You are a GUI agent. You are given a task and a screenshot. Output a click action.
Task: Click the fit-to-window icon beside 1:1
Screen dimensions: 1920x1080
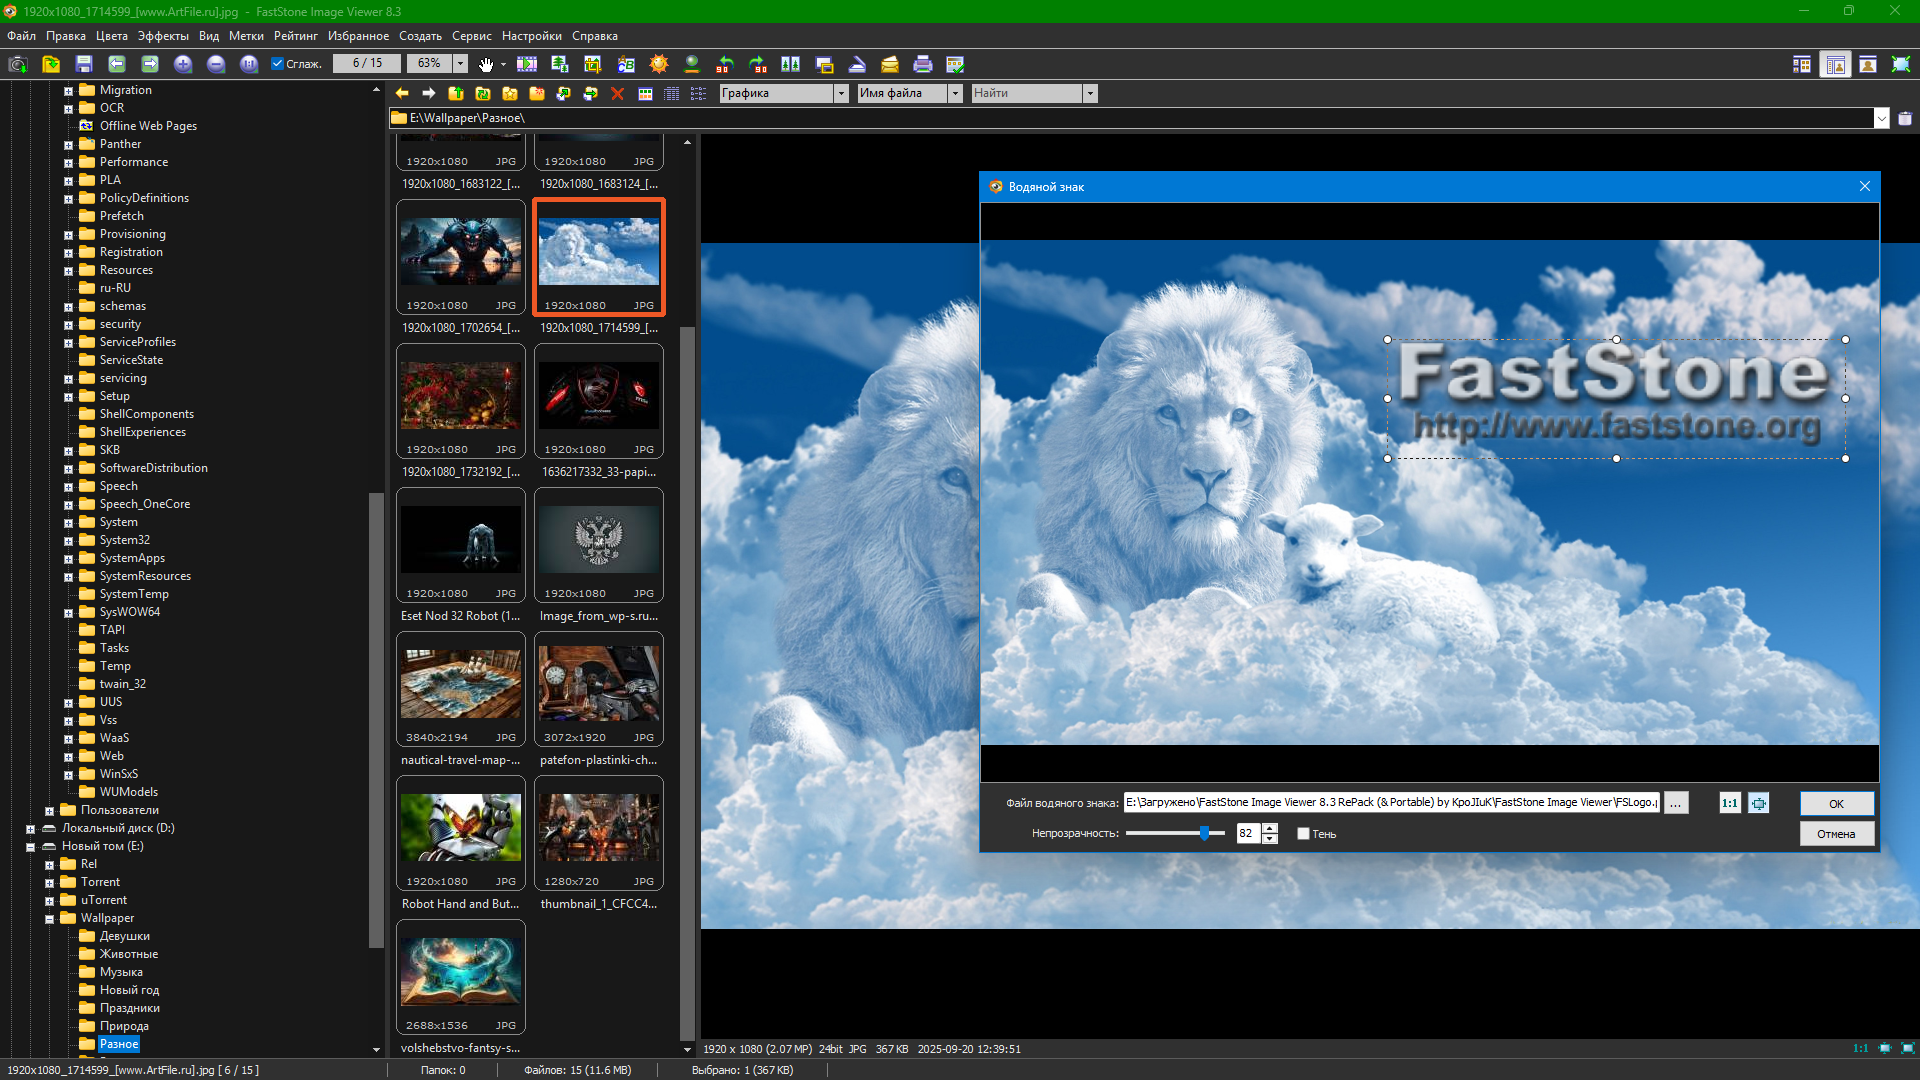[x=1759, y=803]
